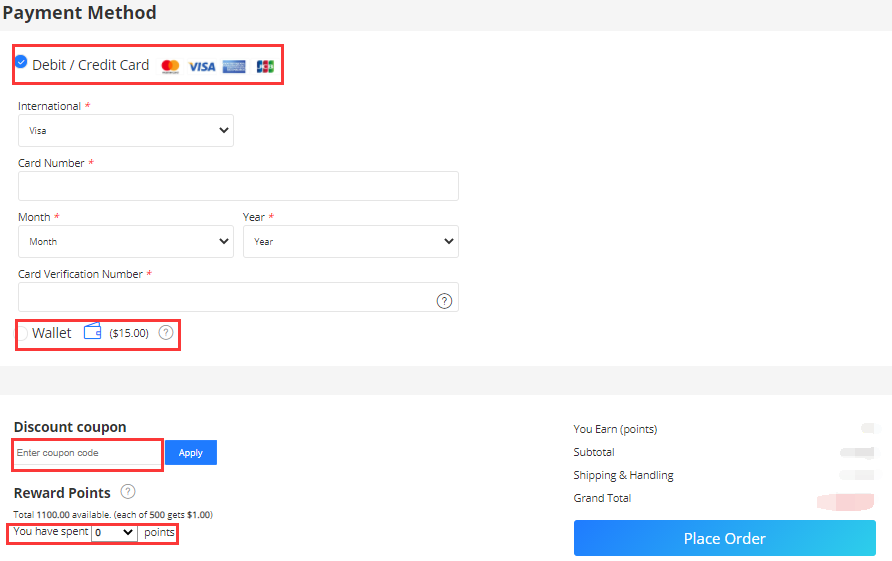892x561 pixels.
Task: Click the help icon beside Wallet balance
Action: click(166, 332)
